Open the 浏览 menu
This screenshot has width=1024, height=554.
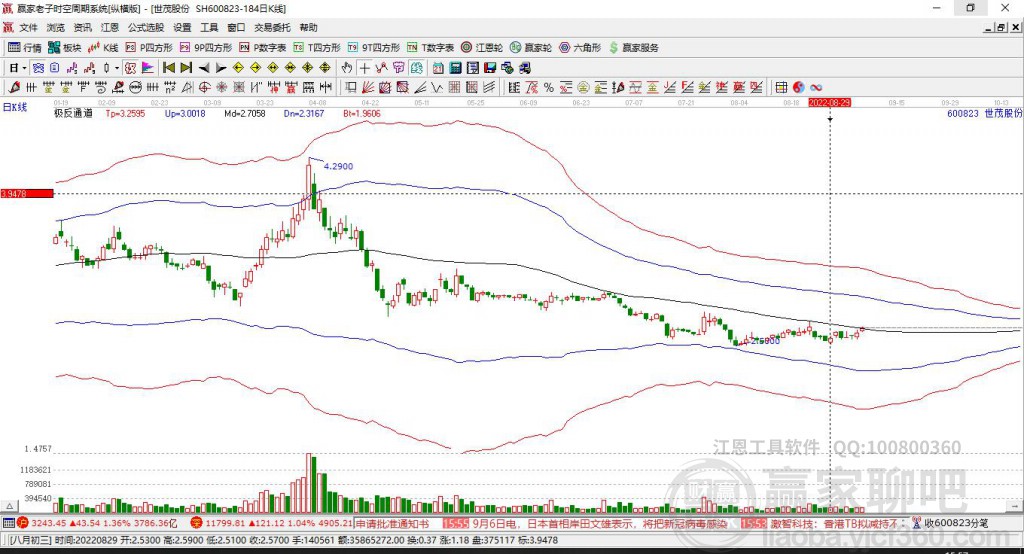click(56, 27)
